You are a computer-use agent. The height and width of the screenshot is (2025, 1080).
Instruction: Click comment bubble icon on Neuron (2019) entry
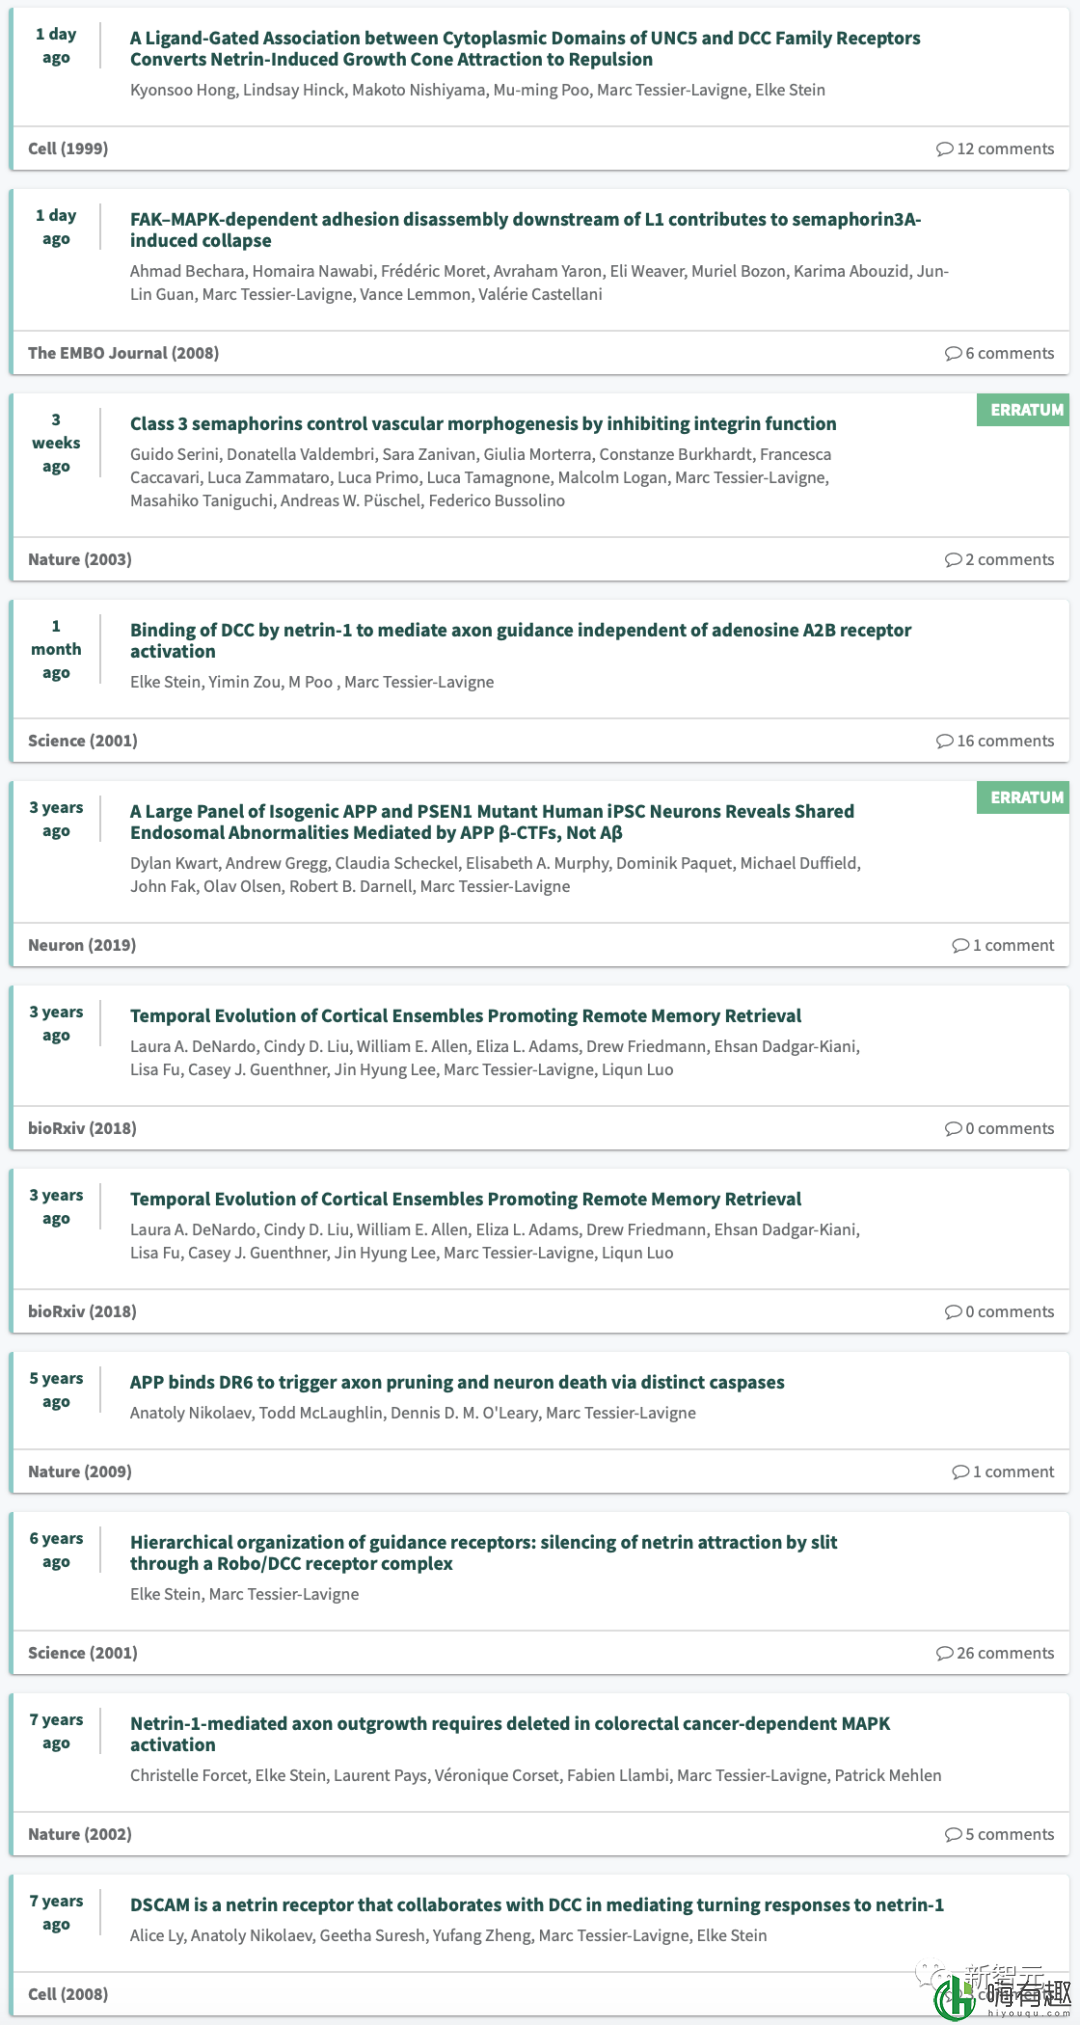coord(960,945)
